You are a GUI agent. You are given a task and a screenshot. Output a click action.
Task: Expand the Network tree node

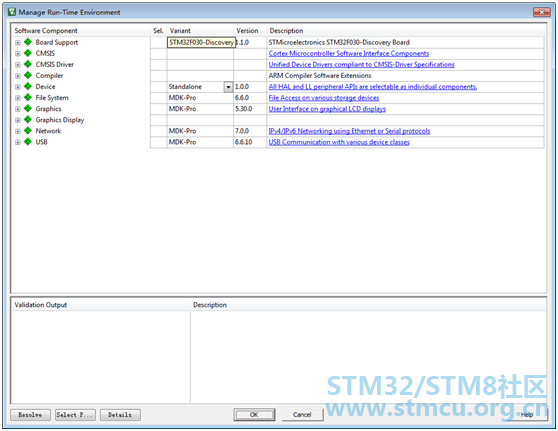pos(17,131)
